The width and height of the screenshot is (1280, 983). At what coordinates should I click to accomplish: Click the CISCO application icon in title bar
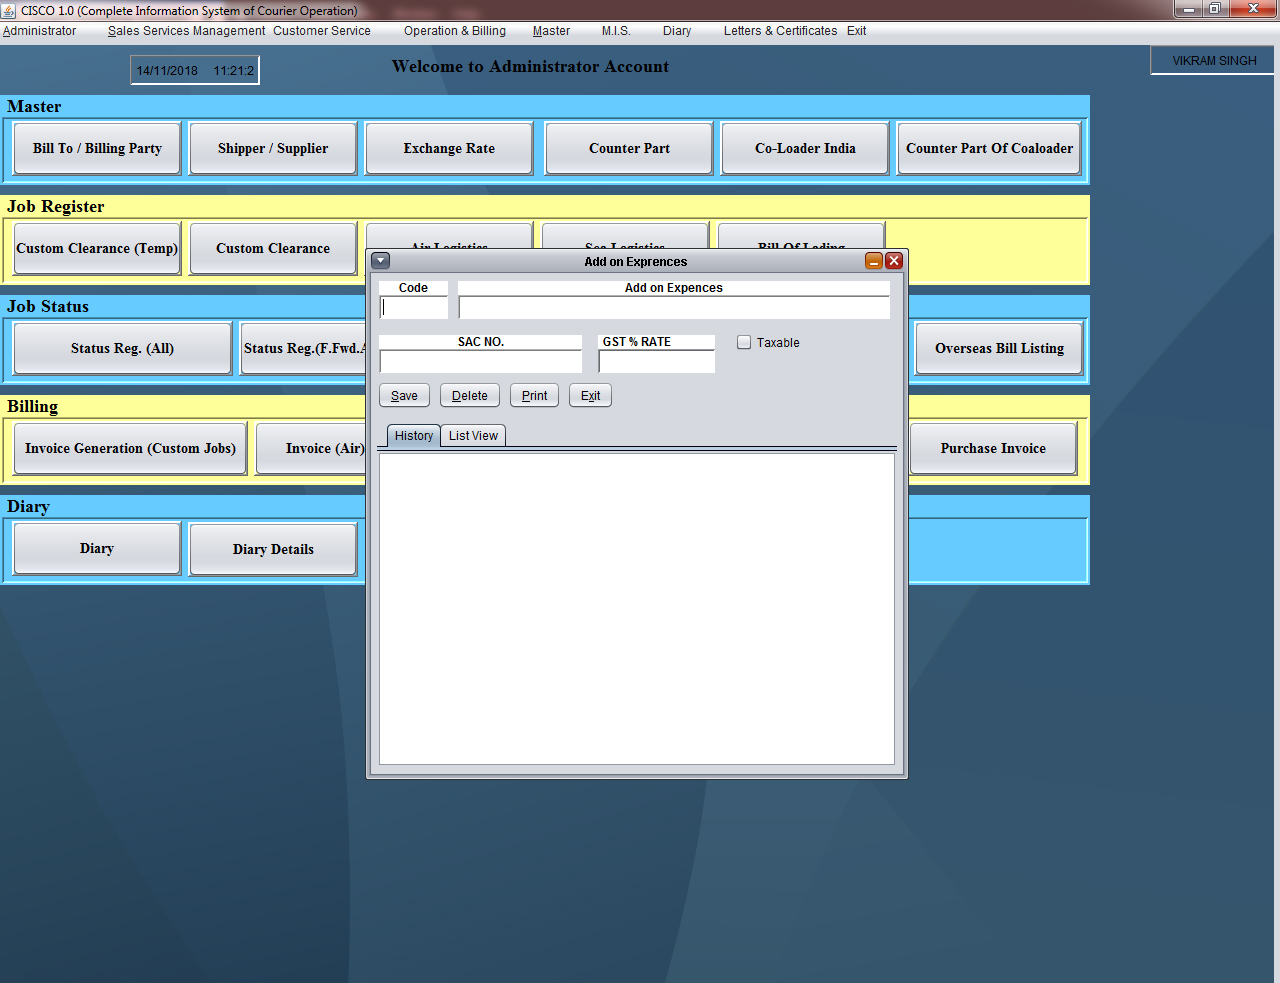click(x=9, y=10)
